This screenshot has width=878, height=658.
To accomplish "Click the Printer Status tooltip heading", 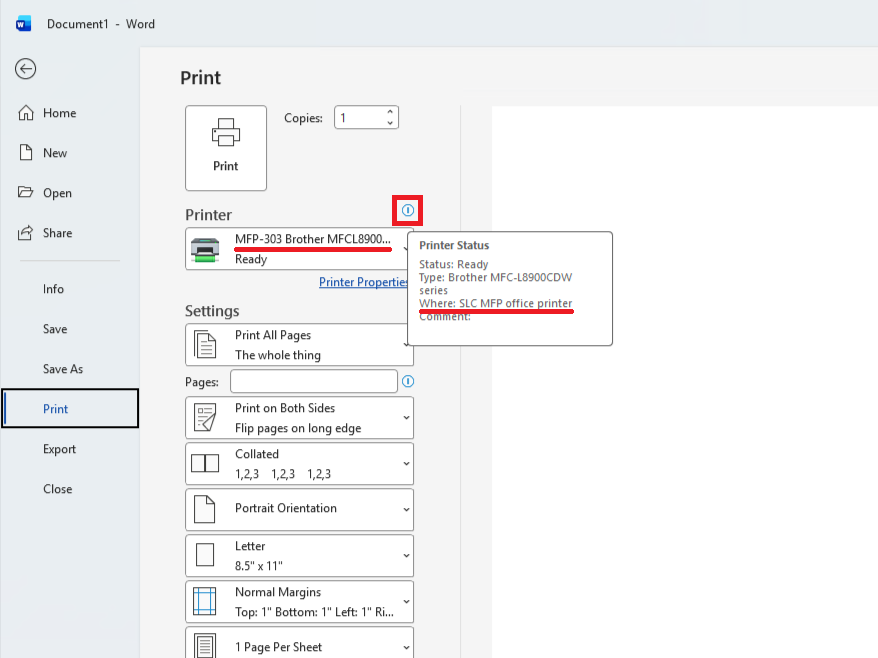I will (454, 245).
